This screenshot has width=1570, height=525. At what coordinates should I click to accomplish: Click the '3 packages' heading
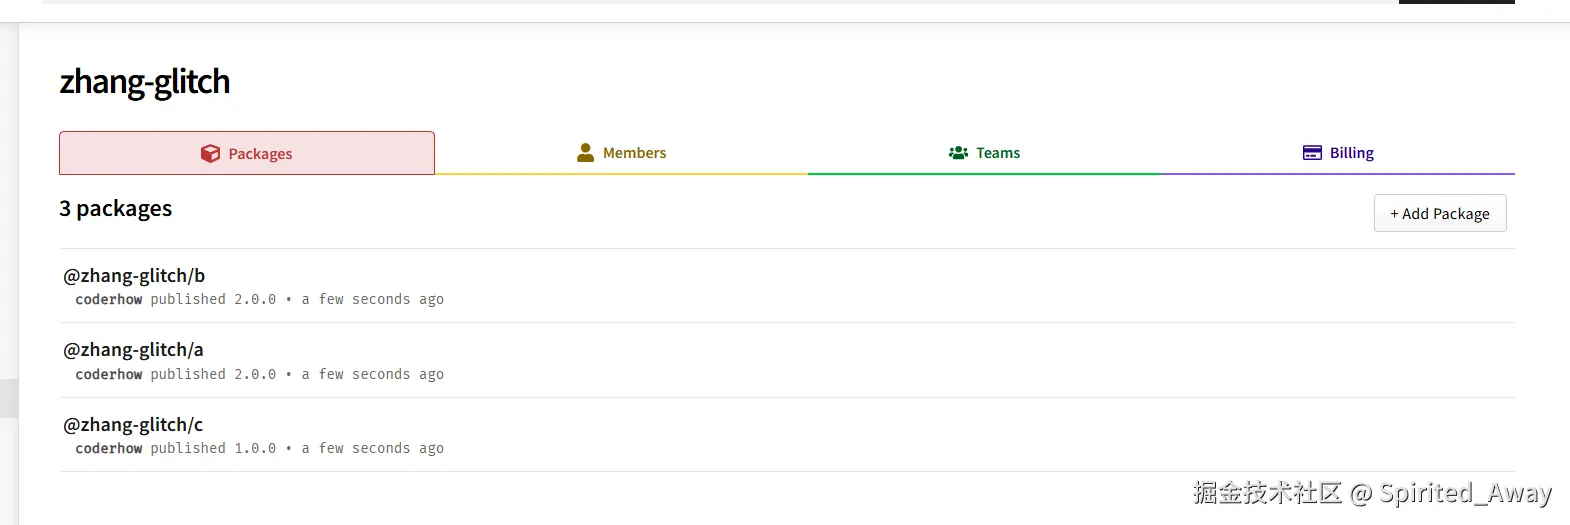116,208
